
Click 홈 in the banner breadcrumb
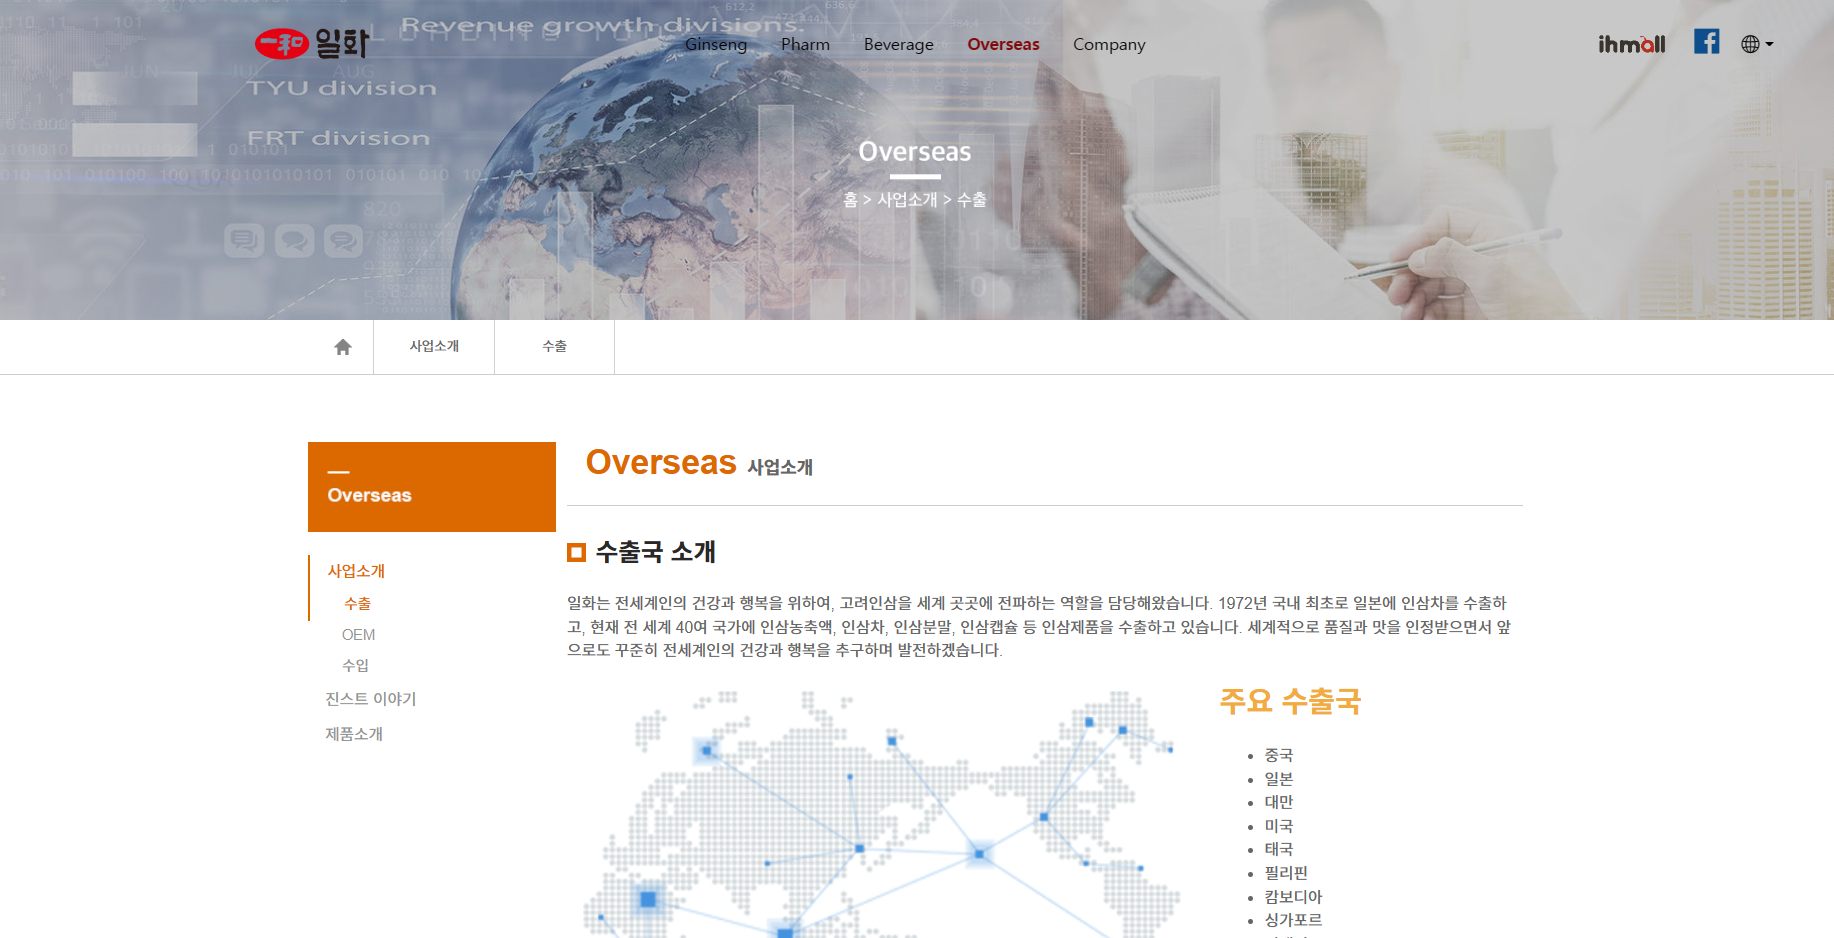[850, 200]
